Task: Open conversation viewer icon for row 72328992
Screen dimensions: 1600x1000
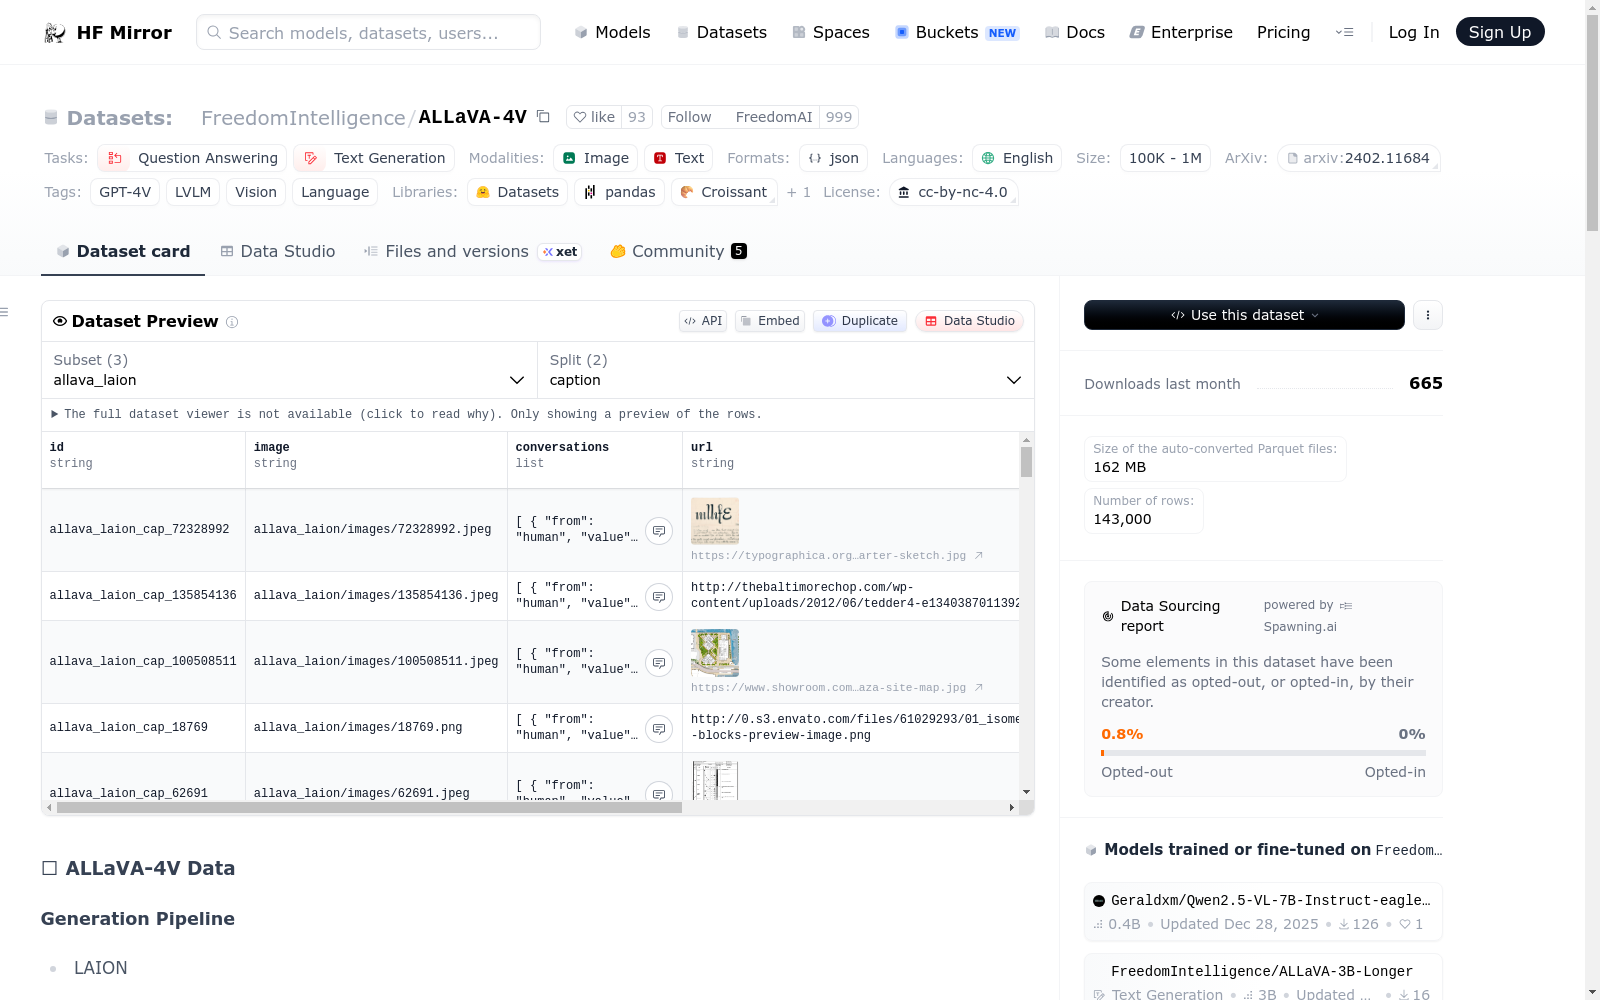Action: pos(659,530)
